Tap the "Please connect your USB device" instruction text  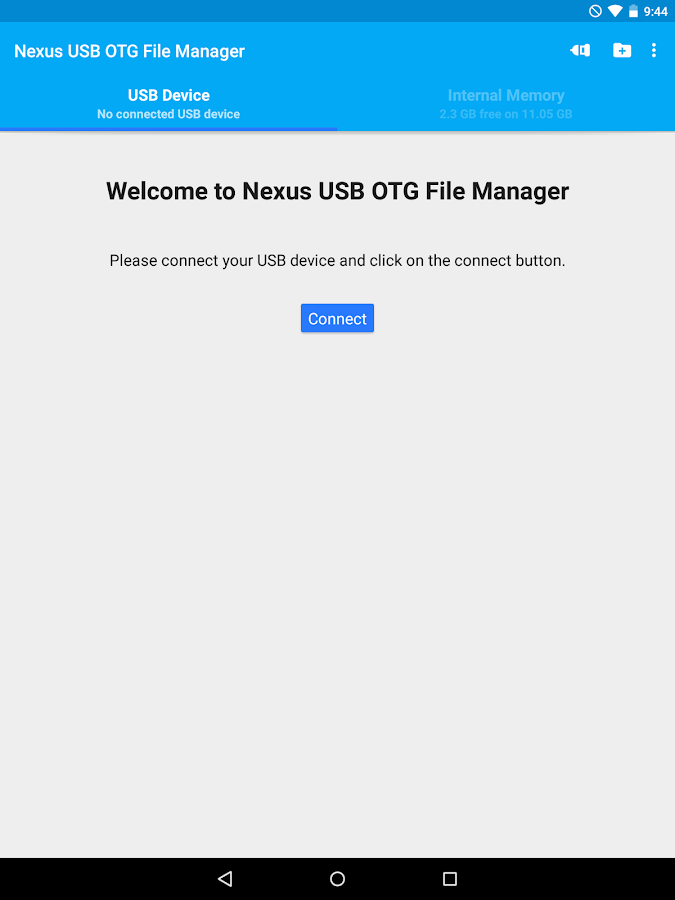point(338,261)
